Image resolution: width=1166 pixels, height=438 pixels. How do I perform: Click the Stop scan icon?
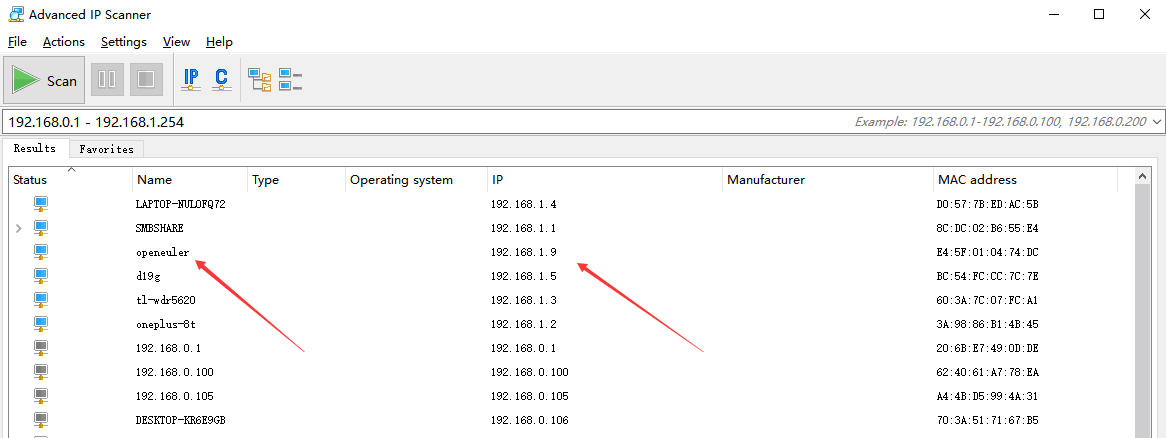click(x=145, y=80)
